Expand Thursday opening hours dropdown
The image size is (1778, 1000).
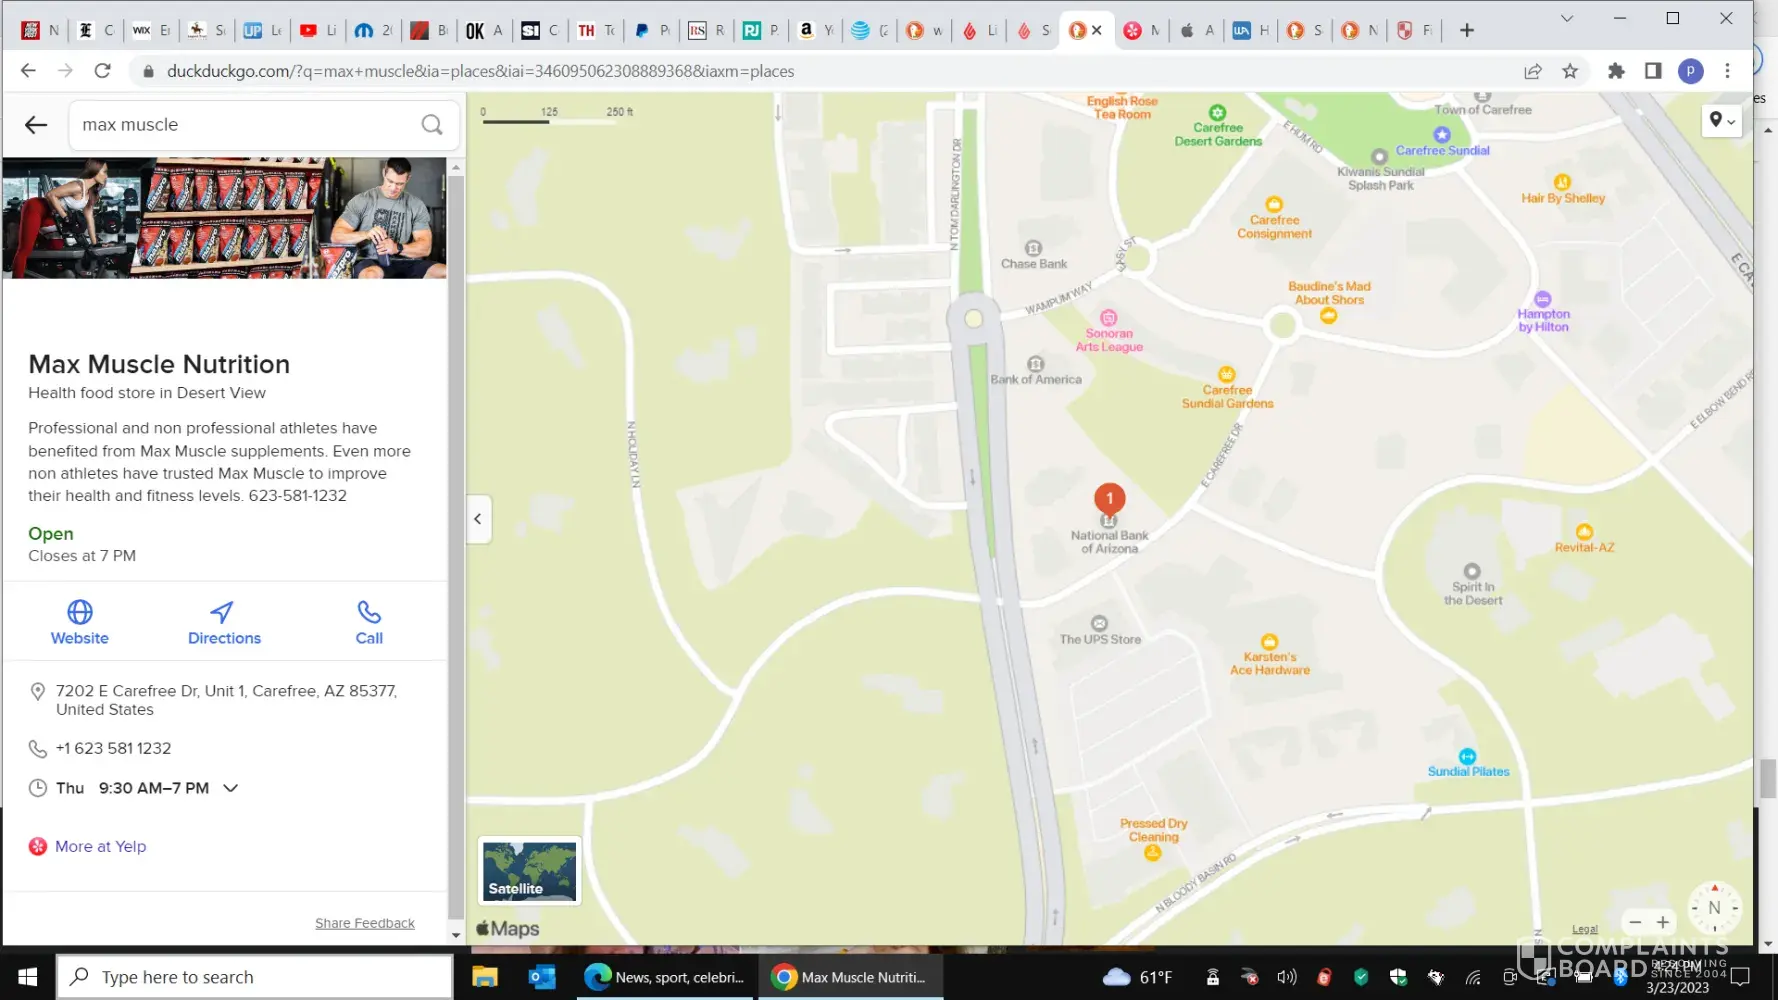231,788
